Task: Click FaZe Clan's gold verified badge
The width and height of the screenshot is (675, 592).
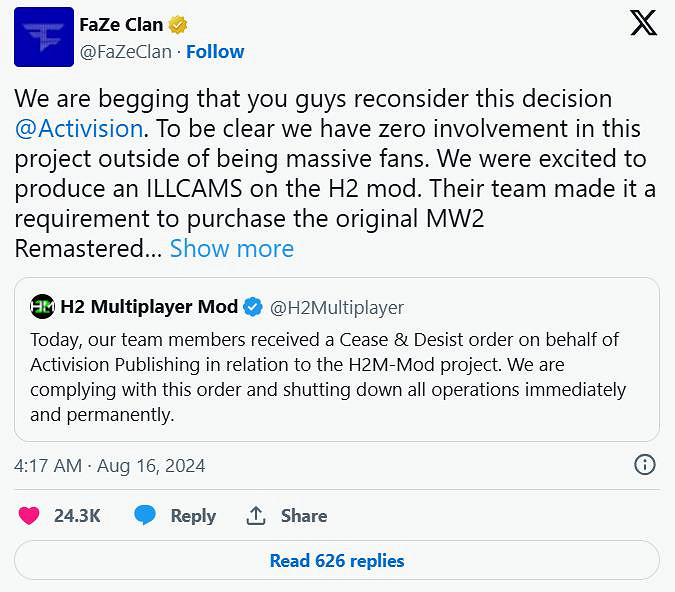Action: (179, 25)
